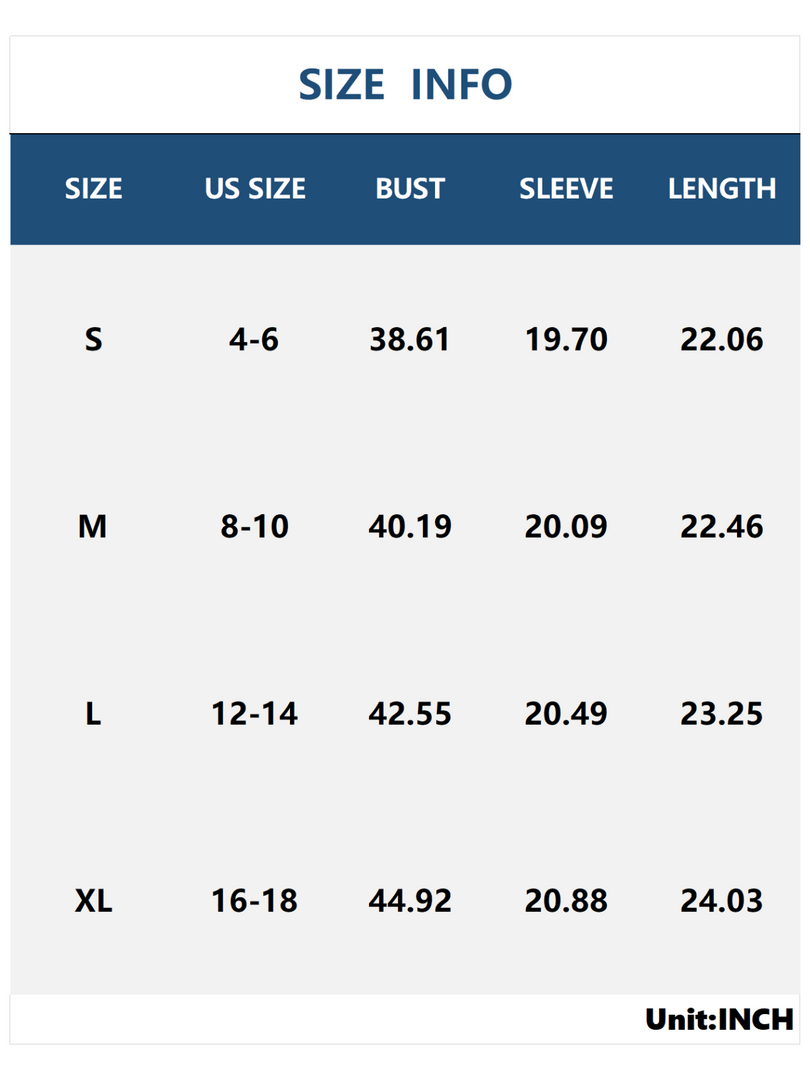Click sleeve value 20.09
Image resolution: width=810 pixels, height=1080 pixels.
566,527
